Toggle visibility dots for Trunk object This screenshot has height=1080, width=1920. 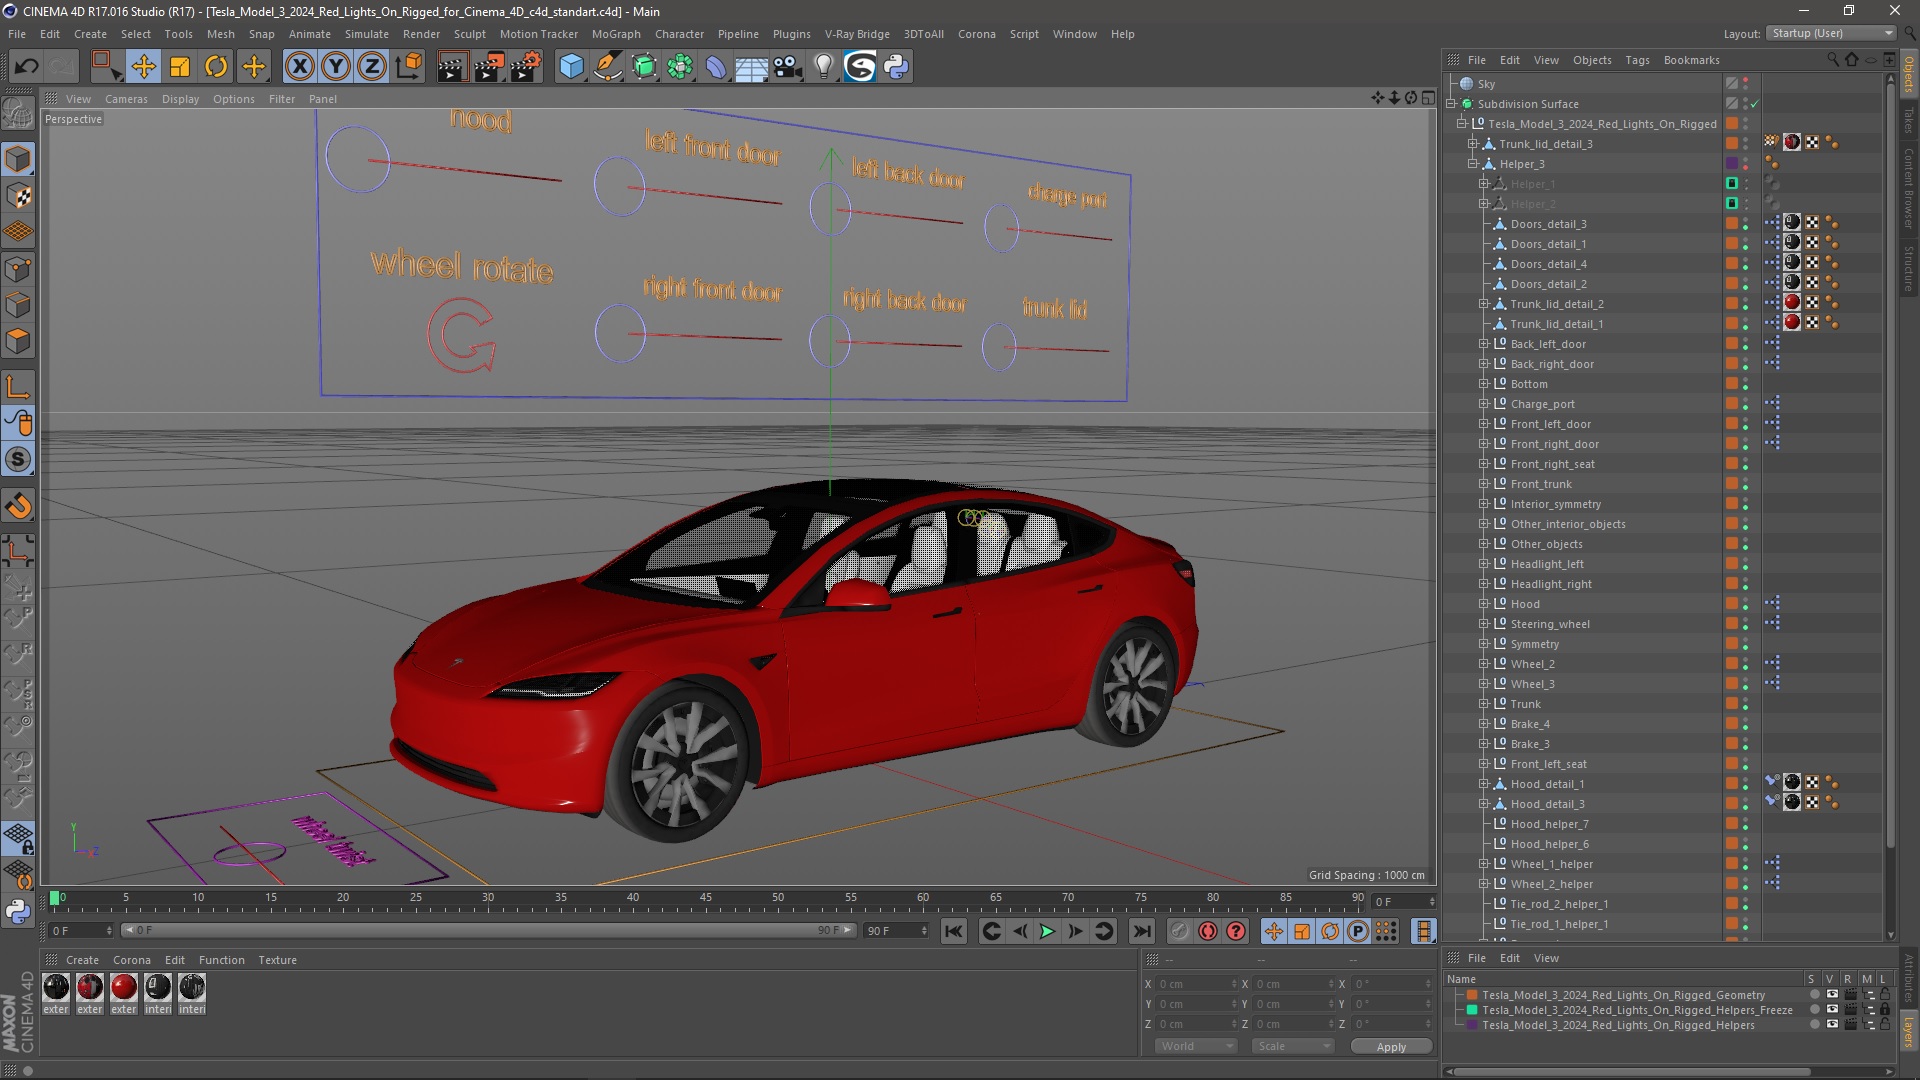(x=1746, y=704)
